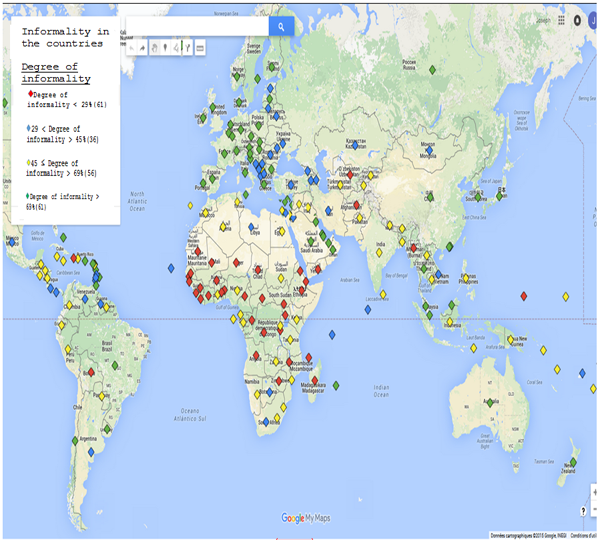Click the red marker on Mali
600x540 pixels.
212,263
